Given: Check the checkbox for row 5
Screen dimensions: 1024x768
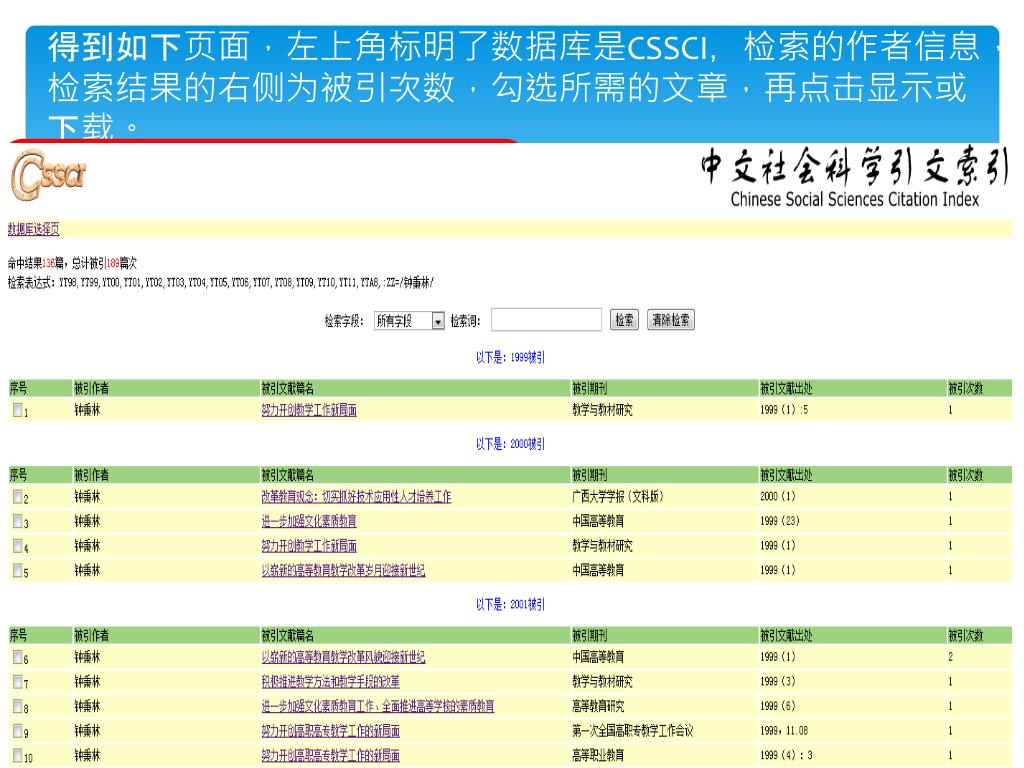Looking at the screenshot, I should (18, 570).
